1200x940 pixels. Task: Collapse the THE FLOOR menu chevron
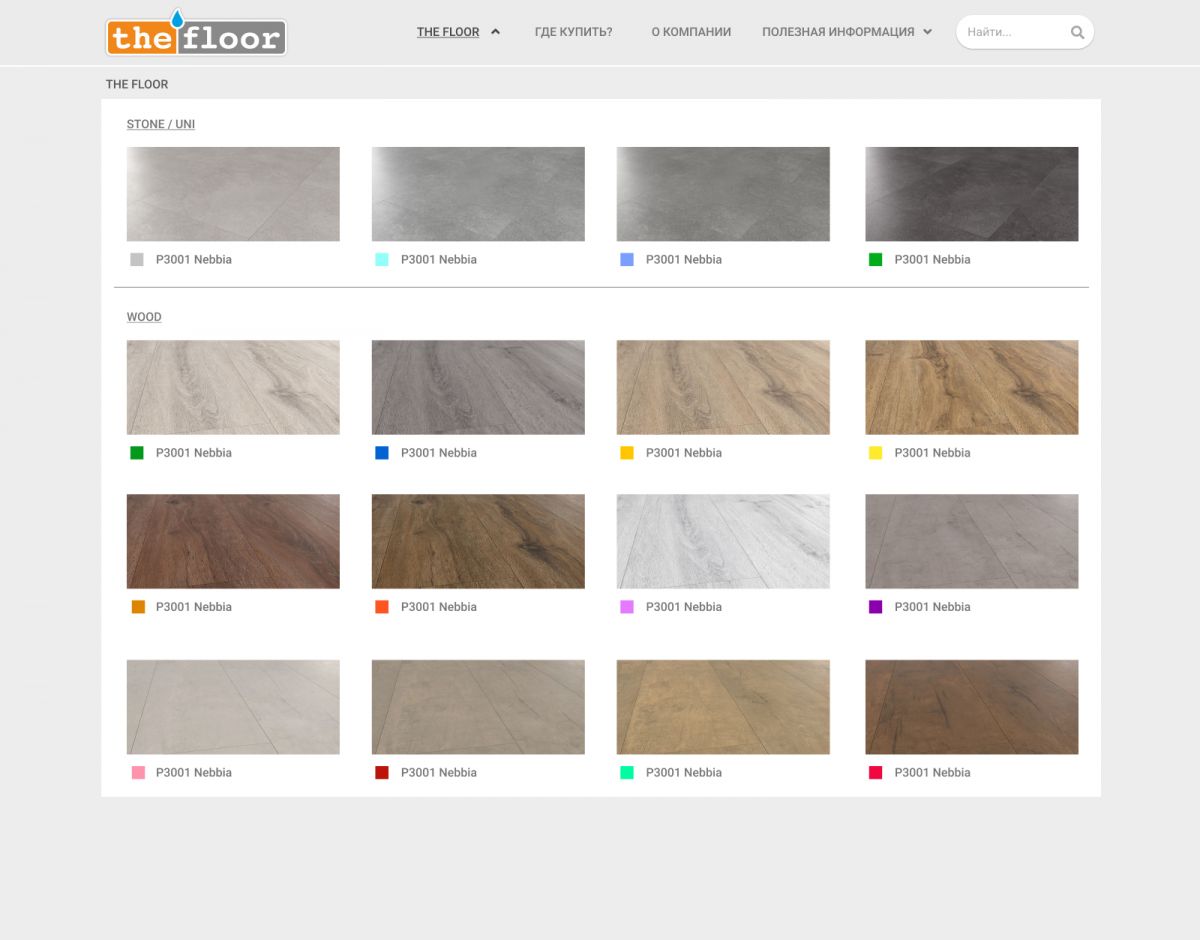[495, 32]
